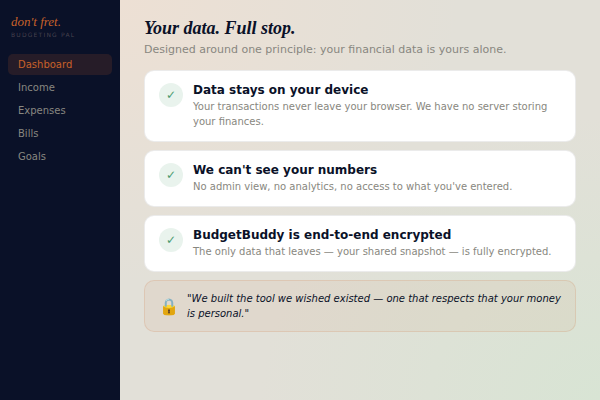Viewport: 600px width, 400px height.
Task: Select Goals from the sidebar
Action: (32, 156)
